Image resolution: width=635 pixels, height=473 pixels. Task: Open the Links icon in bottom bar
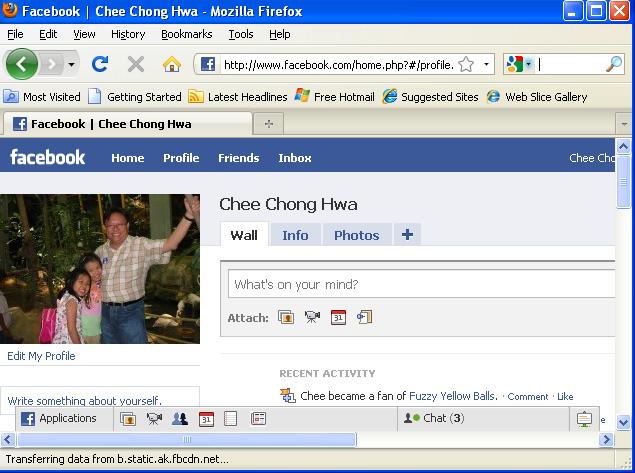[258, 419]
